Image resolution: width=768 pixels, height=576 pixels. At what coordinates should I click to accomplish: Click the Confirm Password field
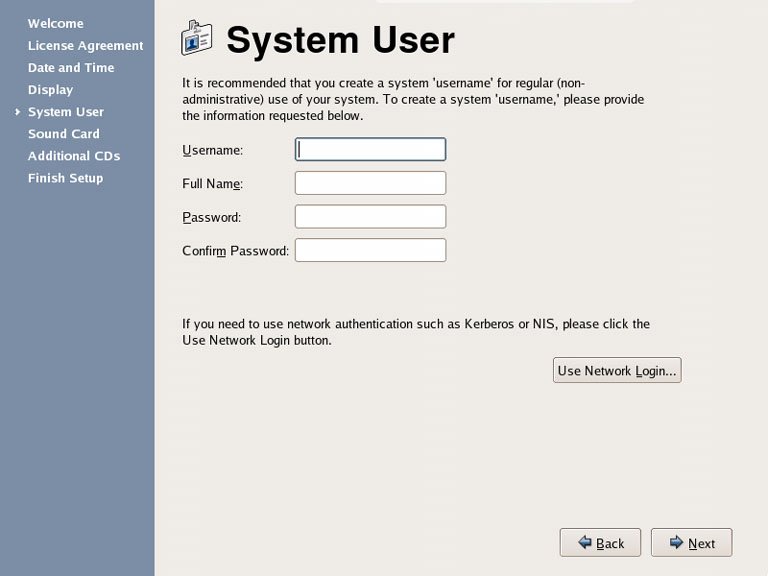click(370, 250)
